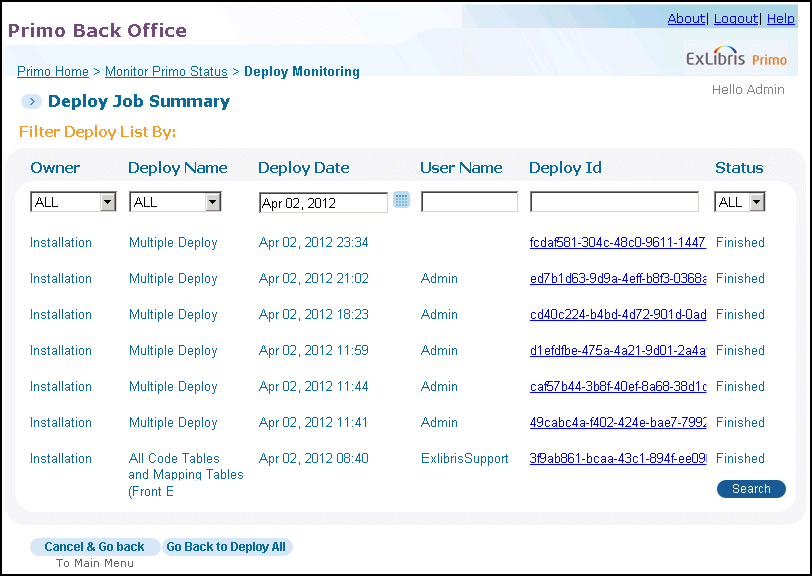Focus the User Name filter field

[469, 202]
